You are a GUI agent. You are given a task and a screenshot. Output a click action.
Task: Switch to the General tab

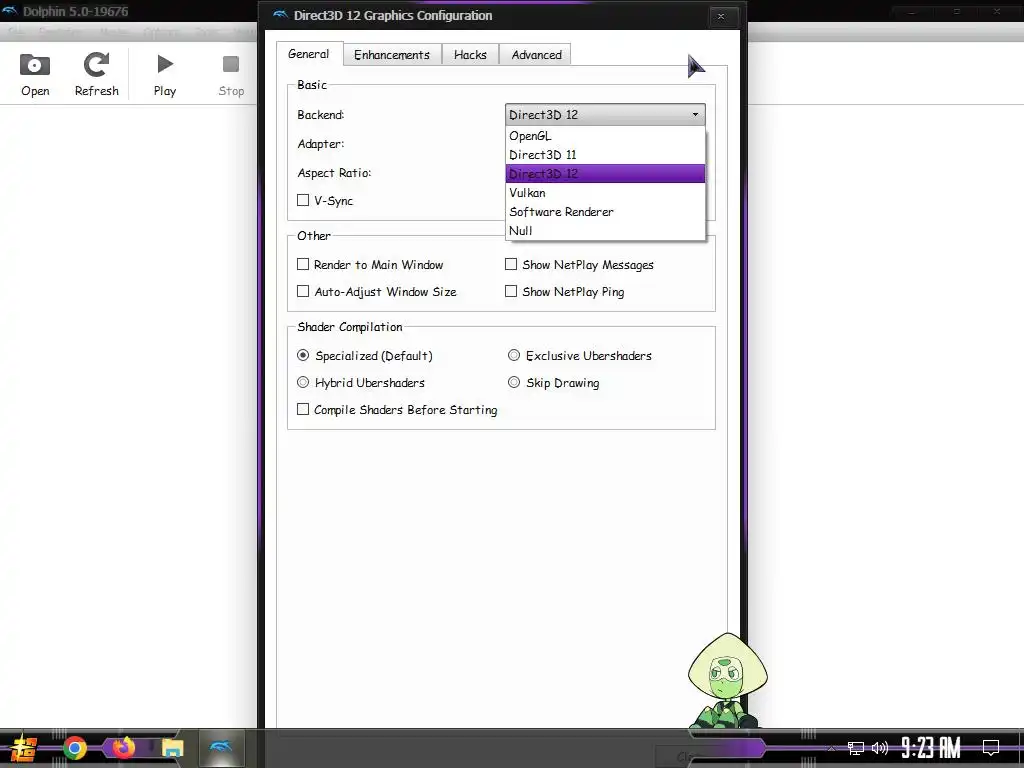pos(309,54)
